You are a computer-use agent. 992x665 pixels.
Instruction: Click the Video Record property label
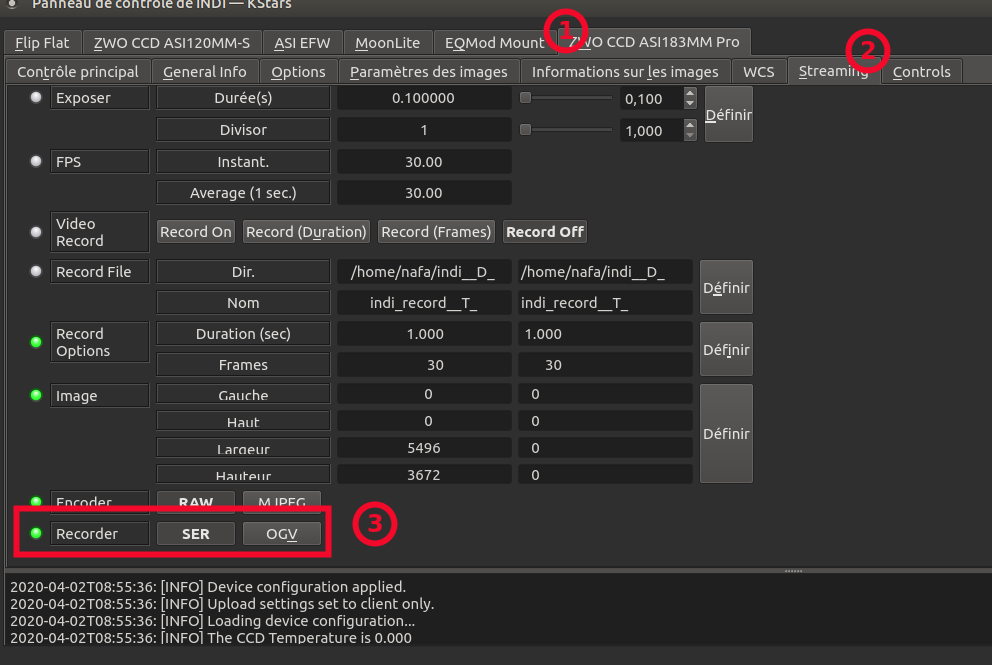coord(99,232)
